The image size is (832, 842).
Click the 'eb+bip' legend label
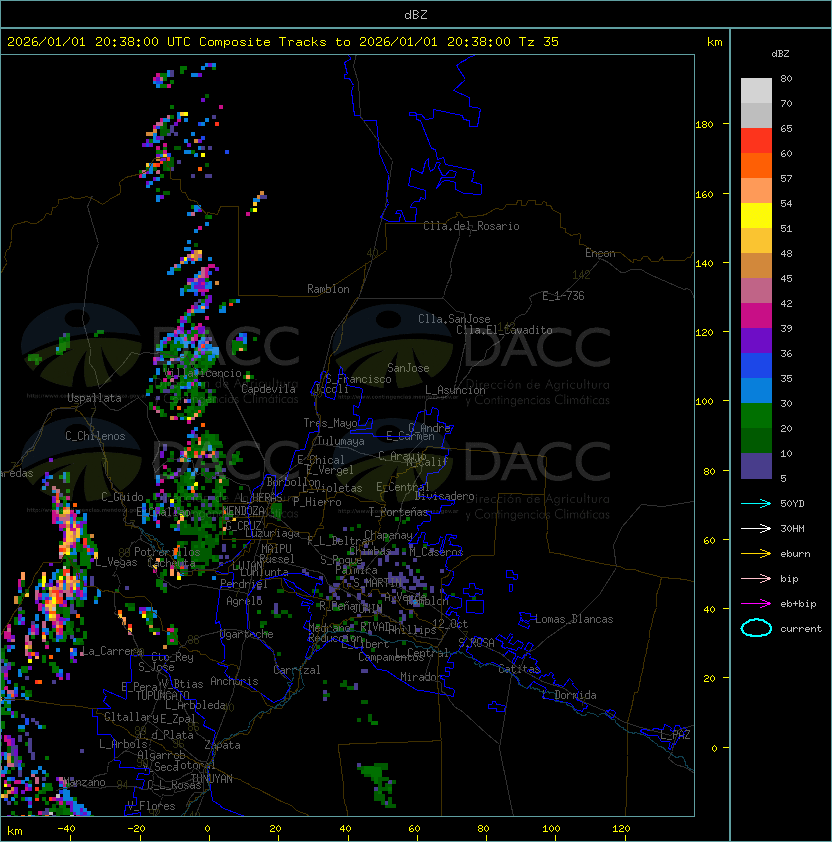(798, 604)
